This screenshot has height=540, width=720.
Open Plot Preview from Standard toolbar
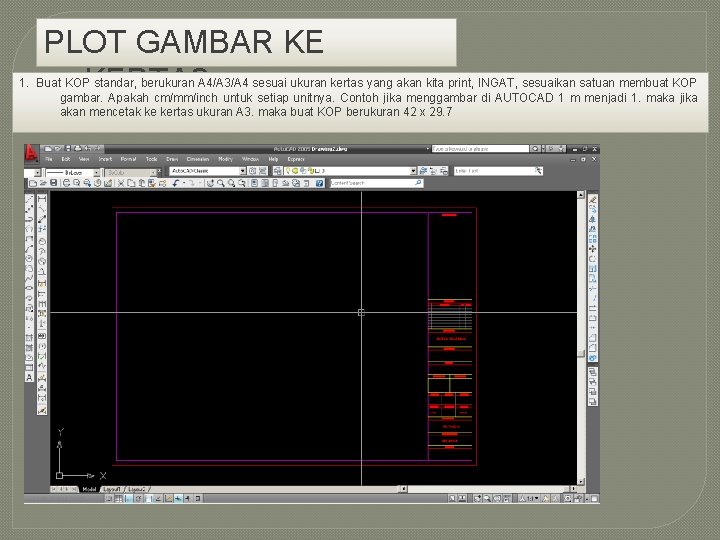[76, 183]
